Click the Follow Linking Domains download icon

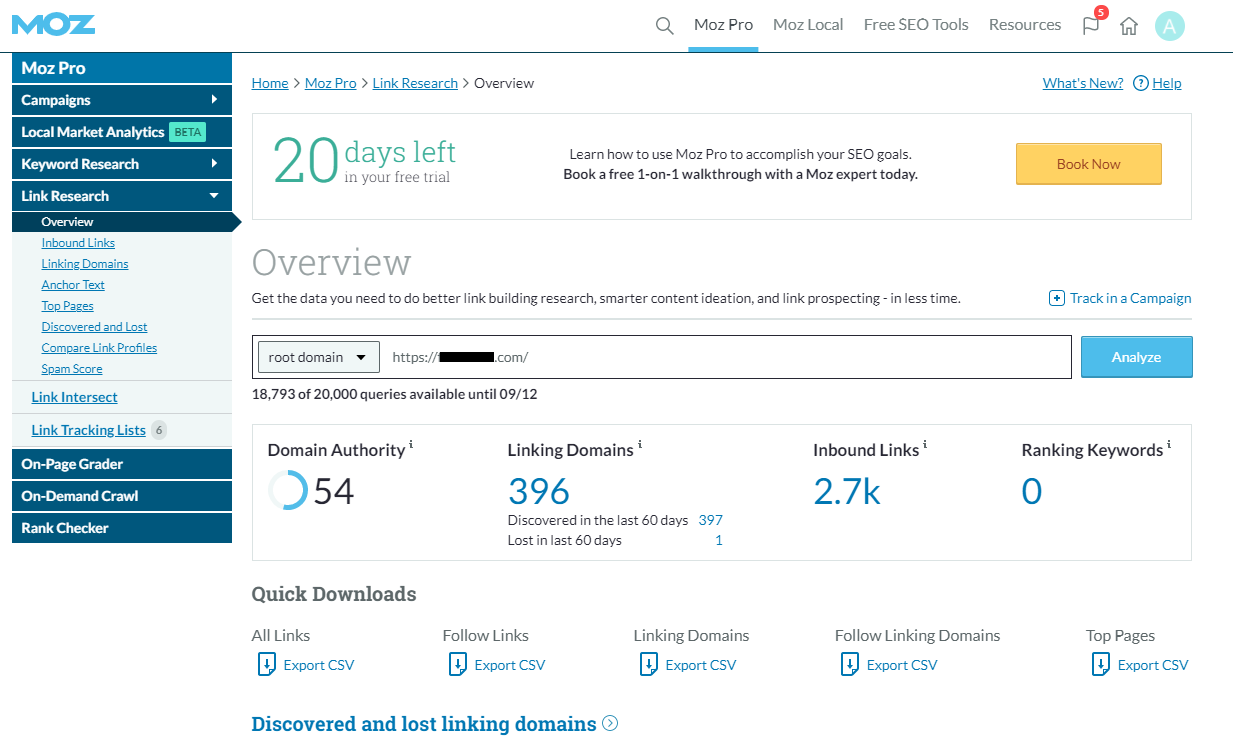[x=850, y=664]
